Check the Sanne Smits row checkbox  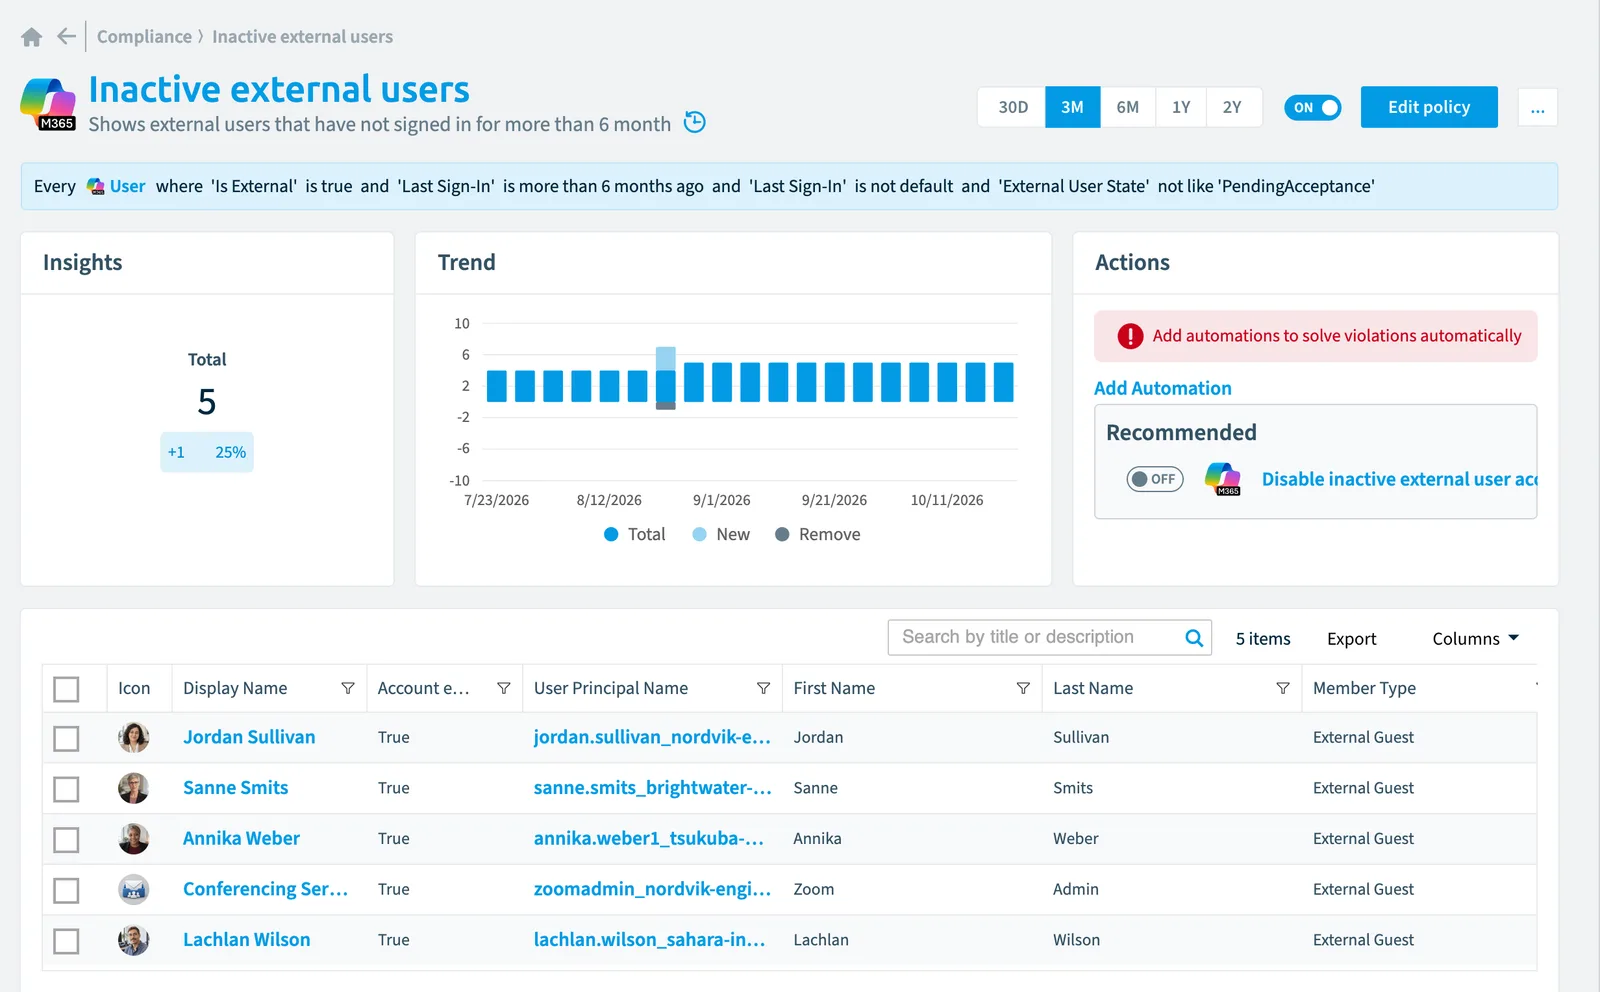[66, 789]
